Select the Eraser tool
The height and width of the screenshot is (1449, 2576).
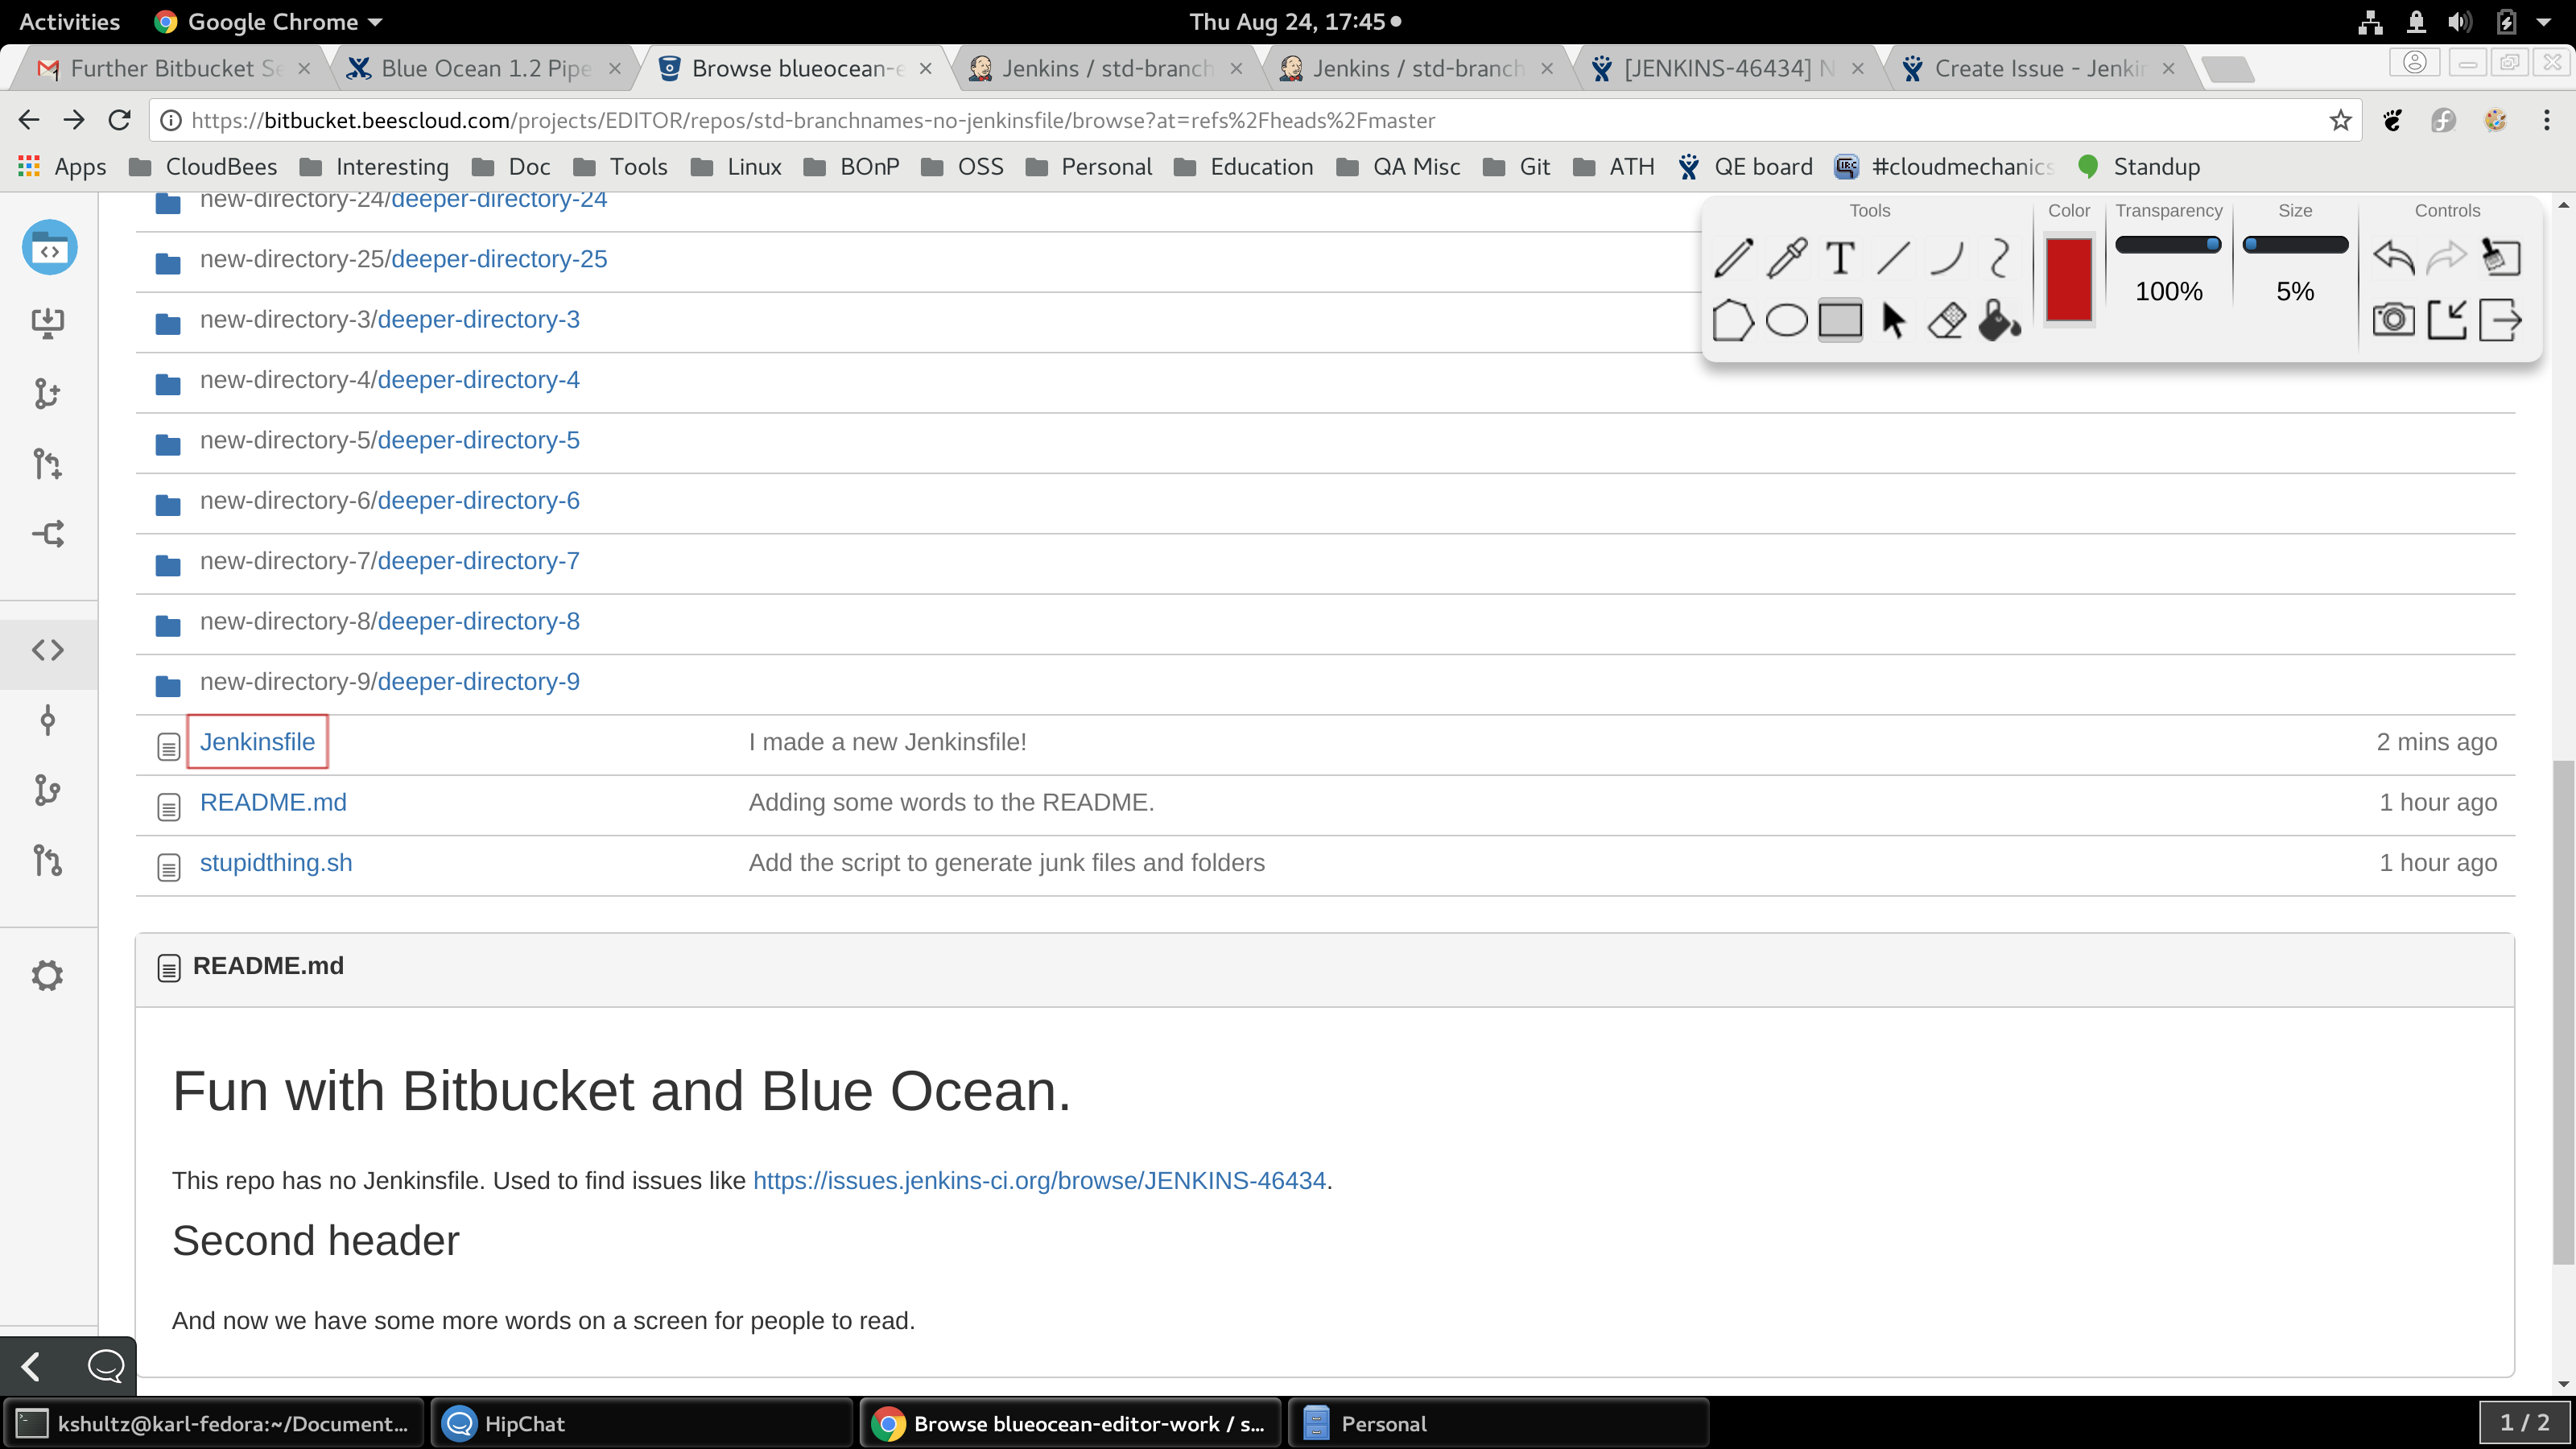tap(1946, 321)
